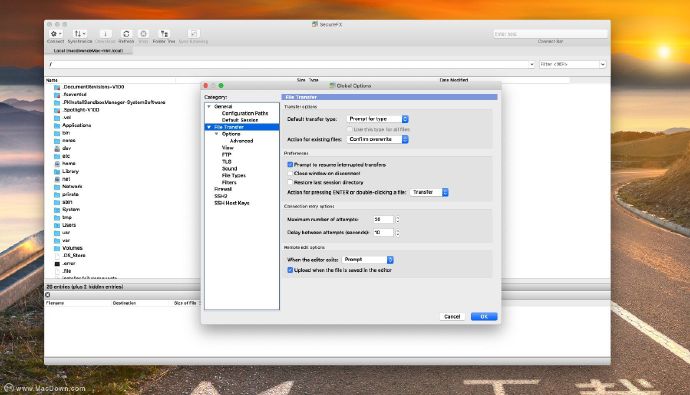Select Configuration Paths category
Viewport: 690px width, 395px height.
coord(245,113)
